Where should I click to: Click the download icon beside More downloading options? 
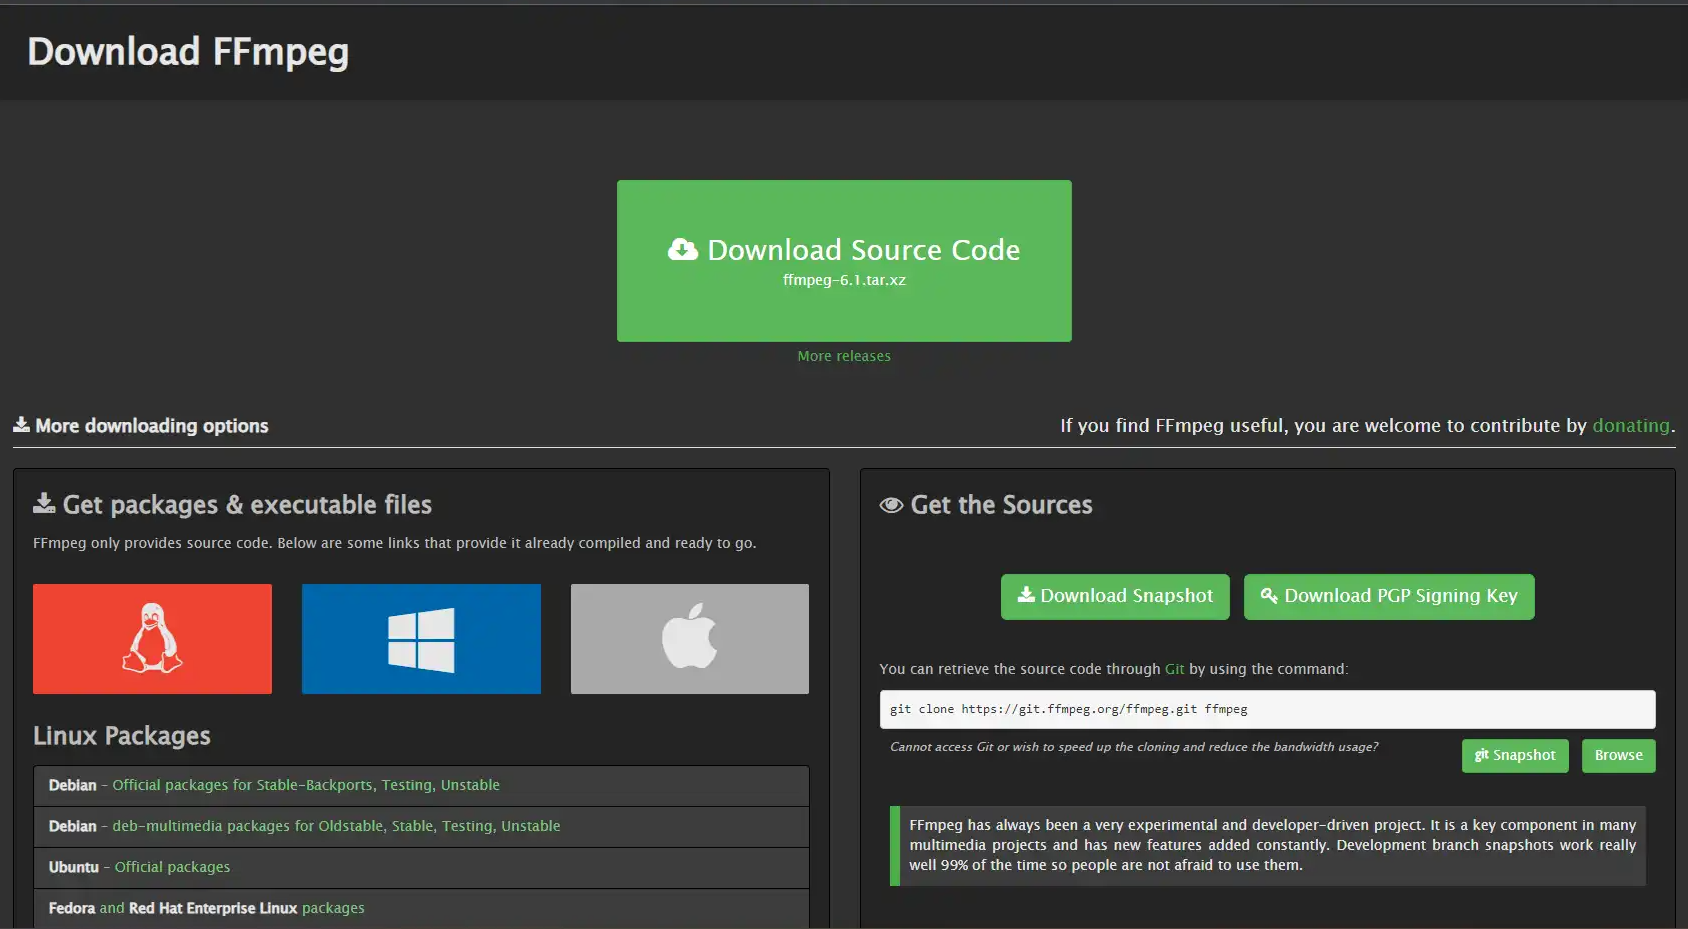tap(21, 425)
